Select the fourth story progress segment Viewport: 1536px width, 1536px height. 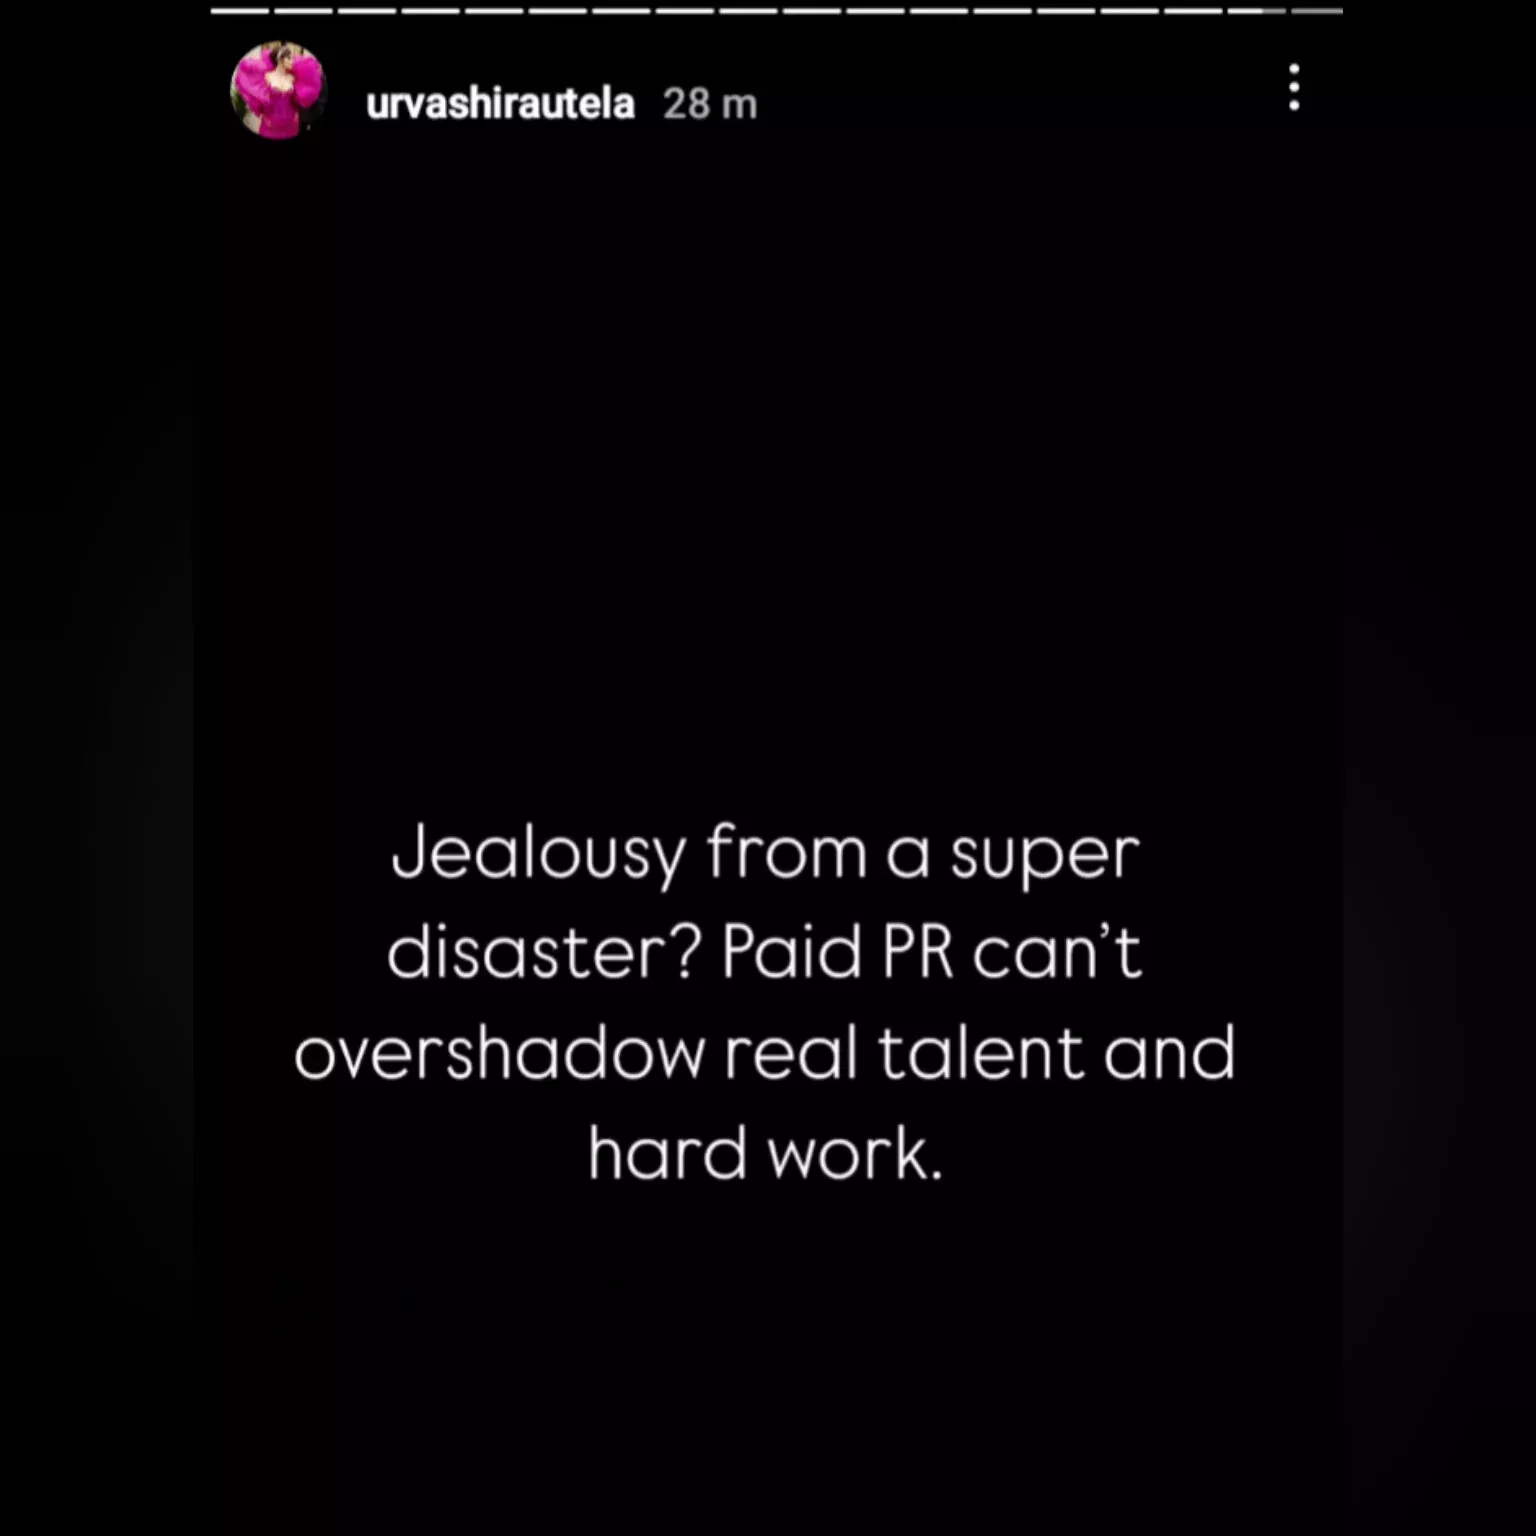click(x=431, y=11)
